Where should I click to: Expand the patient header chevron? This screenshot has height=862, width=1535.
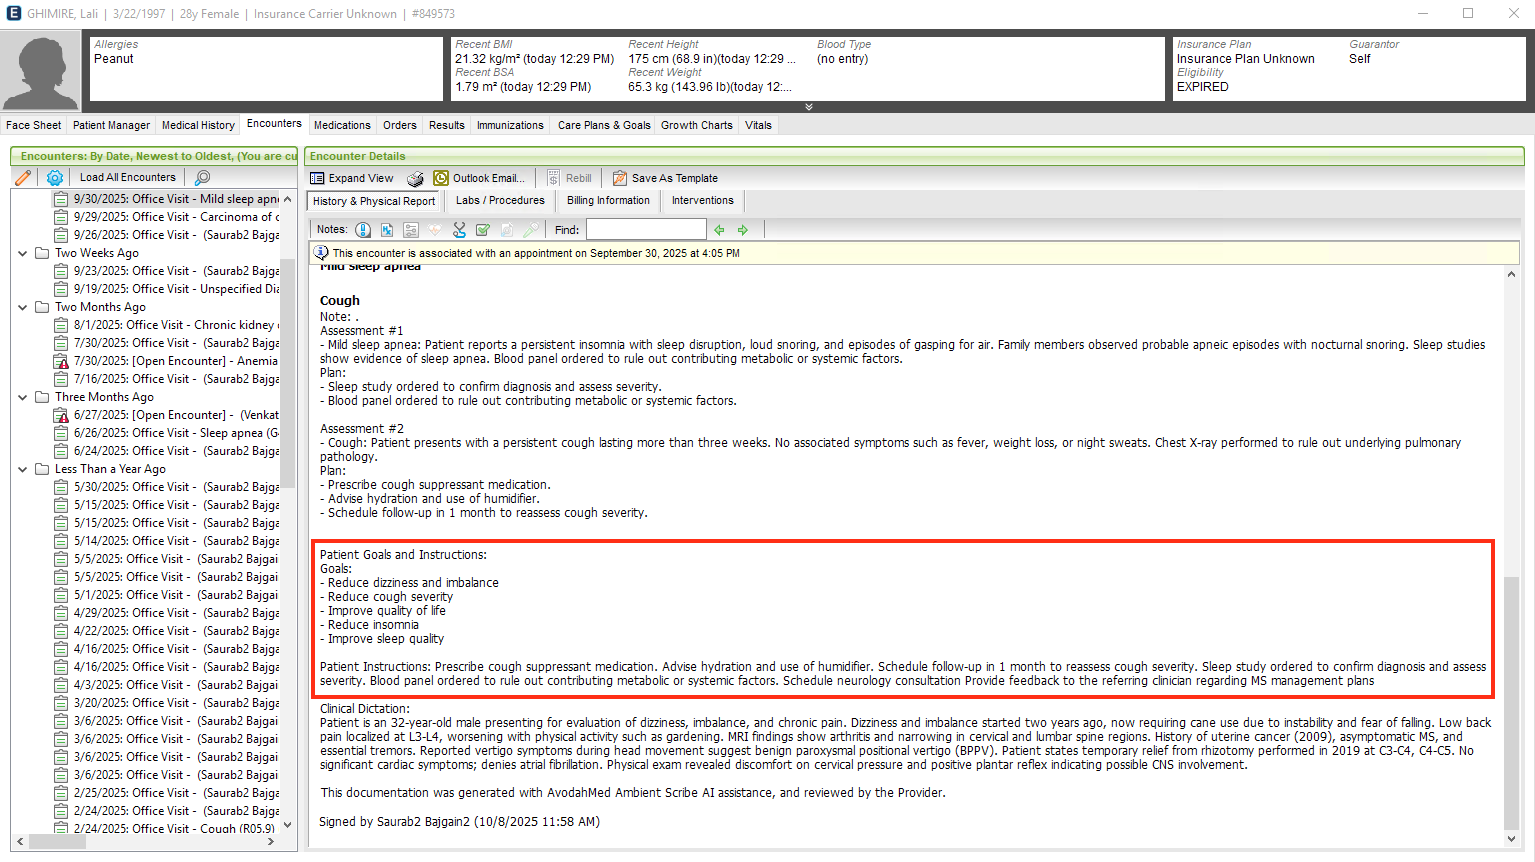point(808,107)
